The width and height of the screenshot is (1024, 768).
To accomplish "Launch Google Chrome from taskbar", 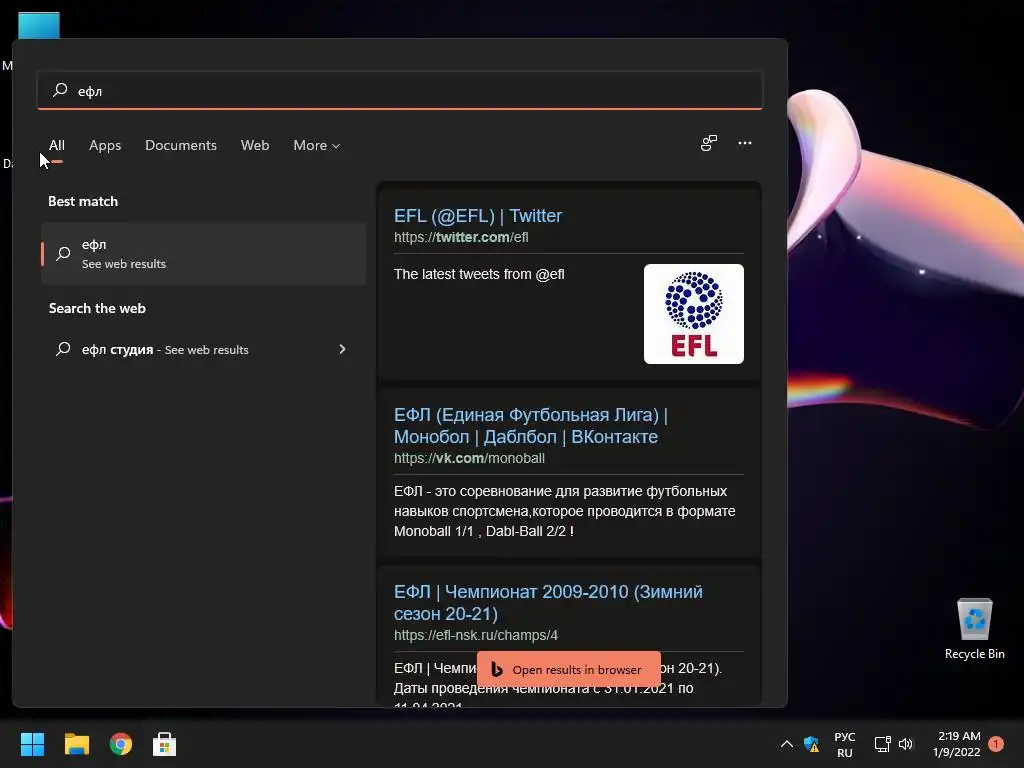I will click(120, 744).
